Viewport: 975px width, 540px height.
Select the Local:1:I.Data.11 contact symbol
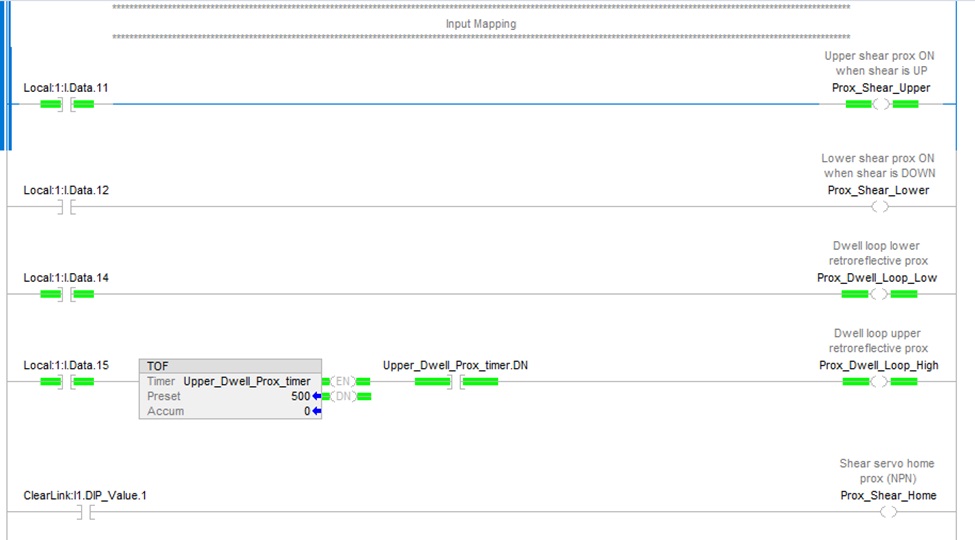67,104
